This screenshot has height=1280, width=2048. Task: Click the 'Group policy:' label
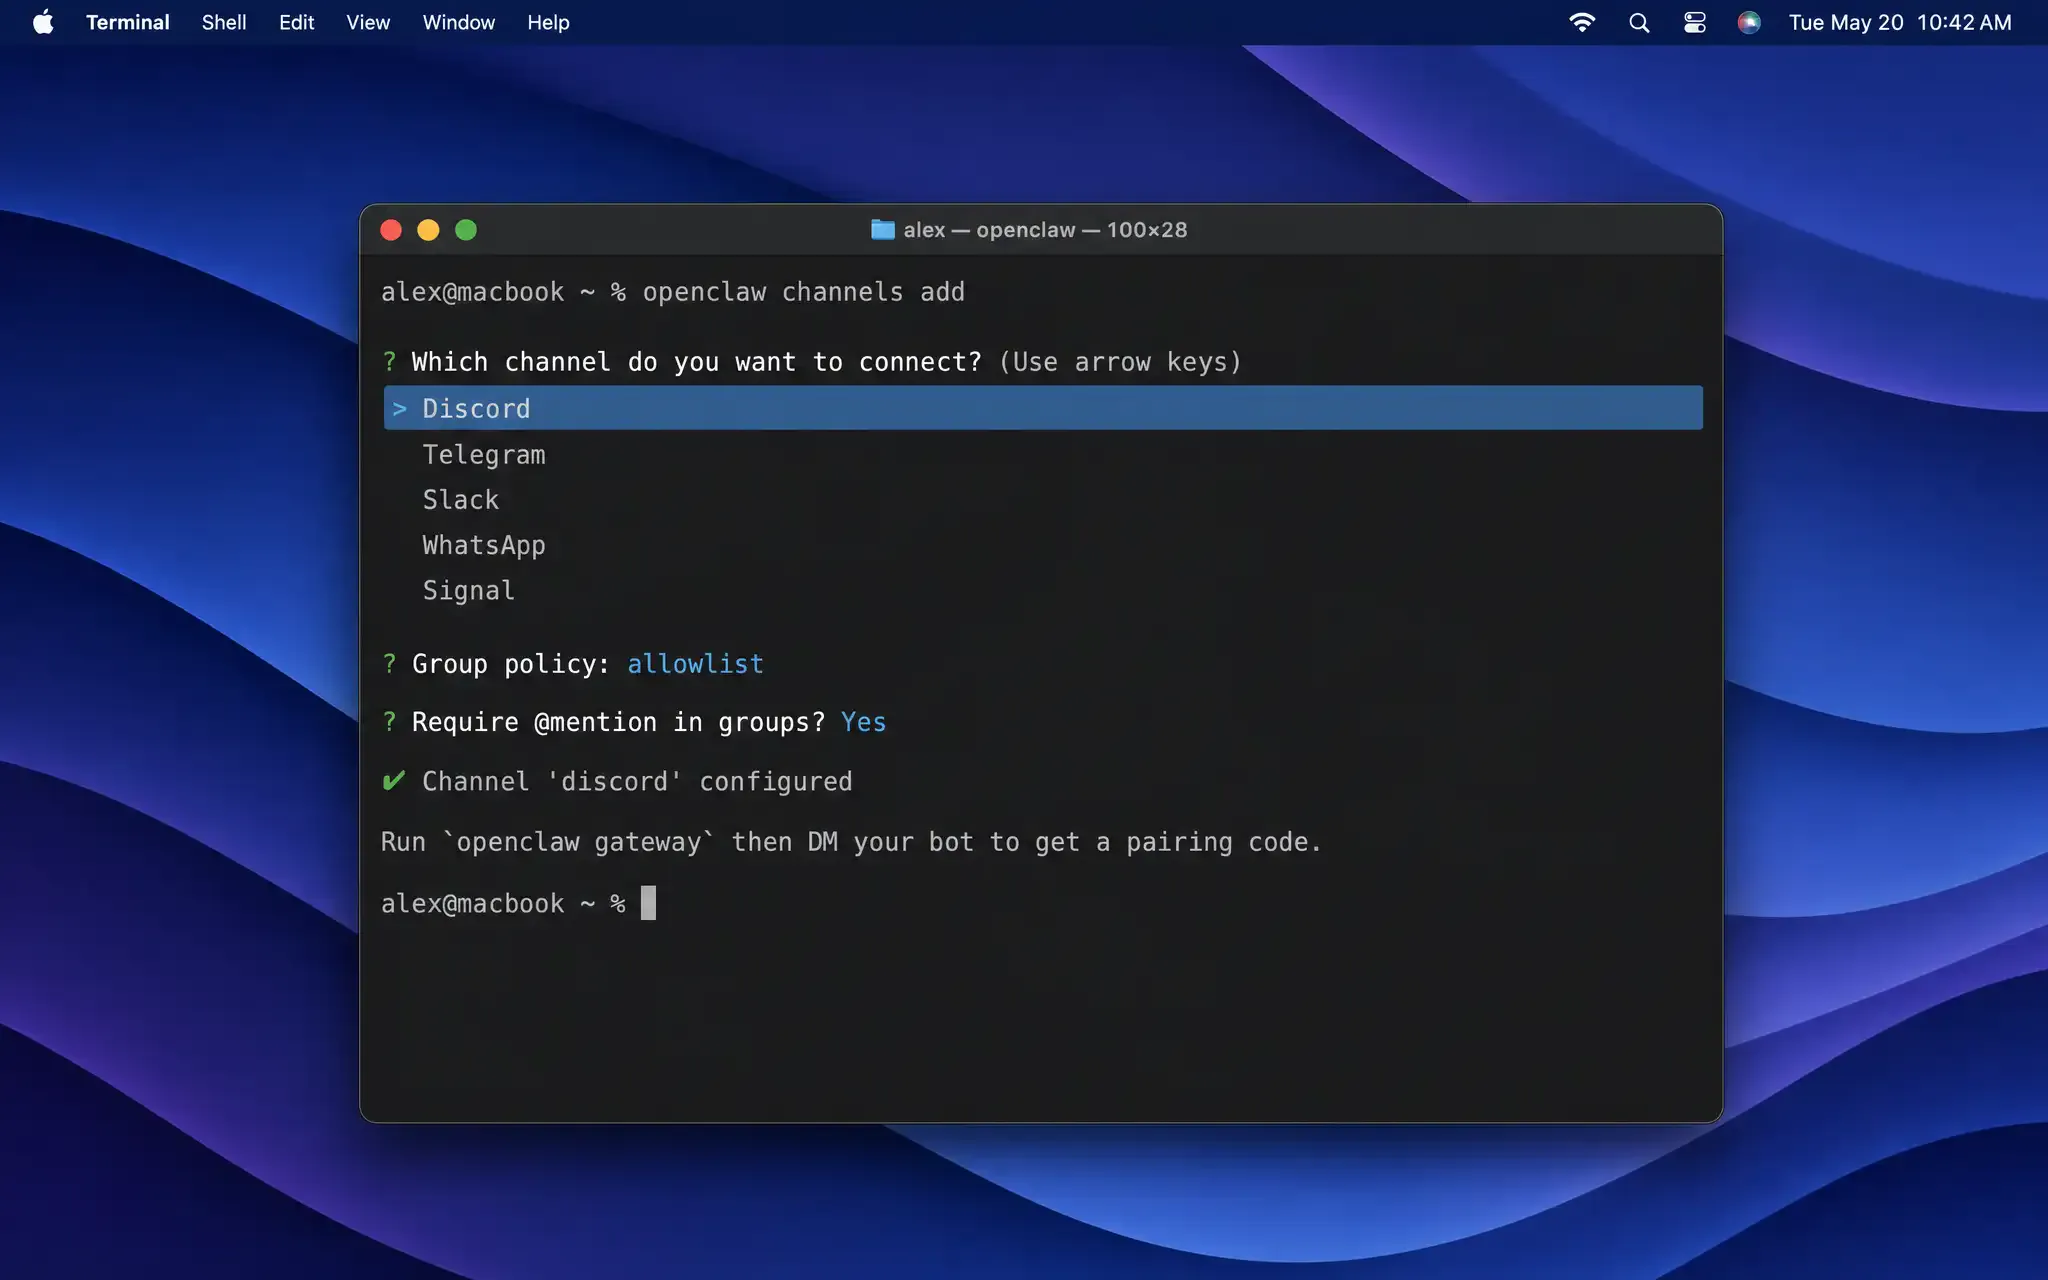click(x=511, y=664)
